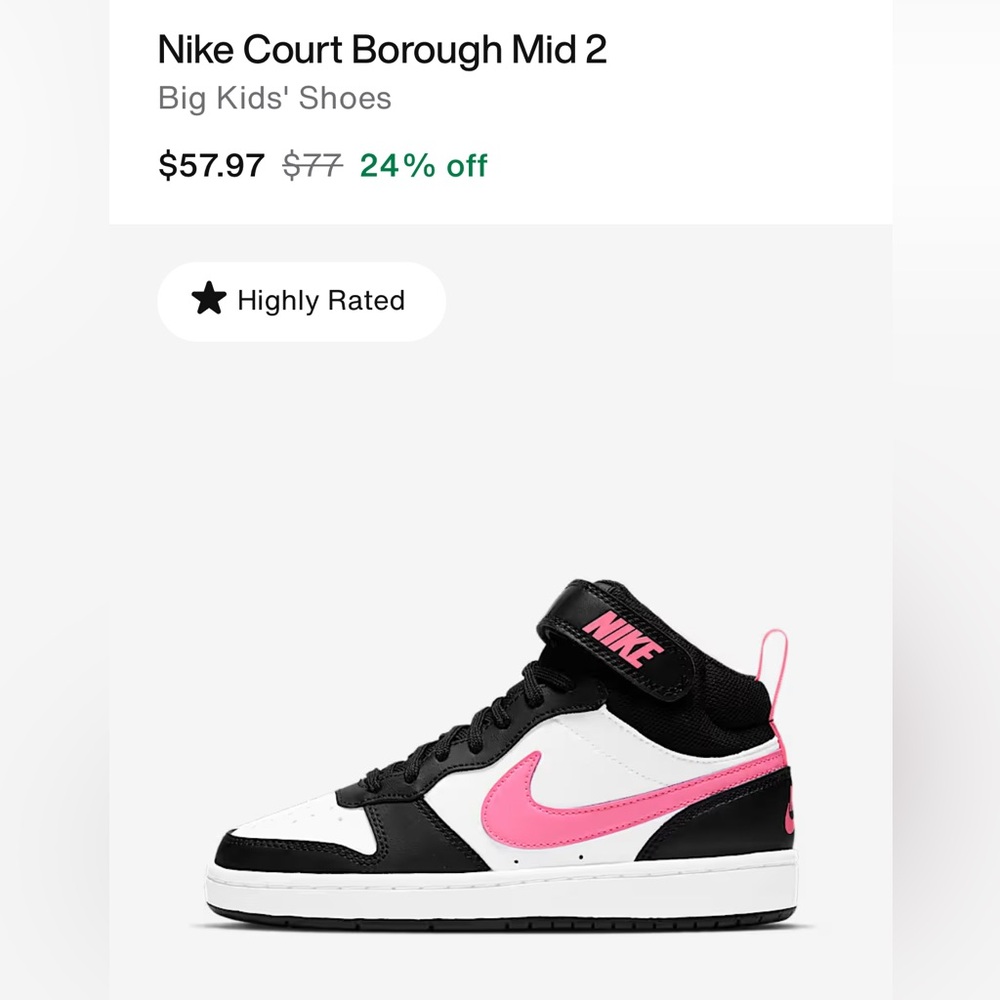
Task: Select the $57.97 sale price
Action: 210,165
